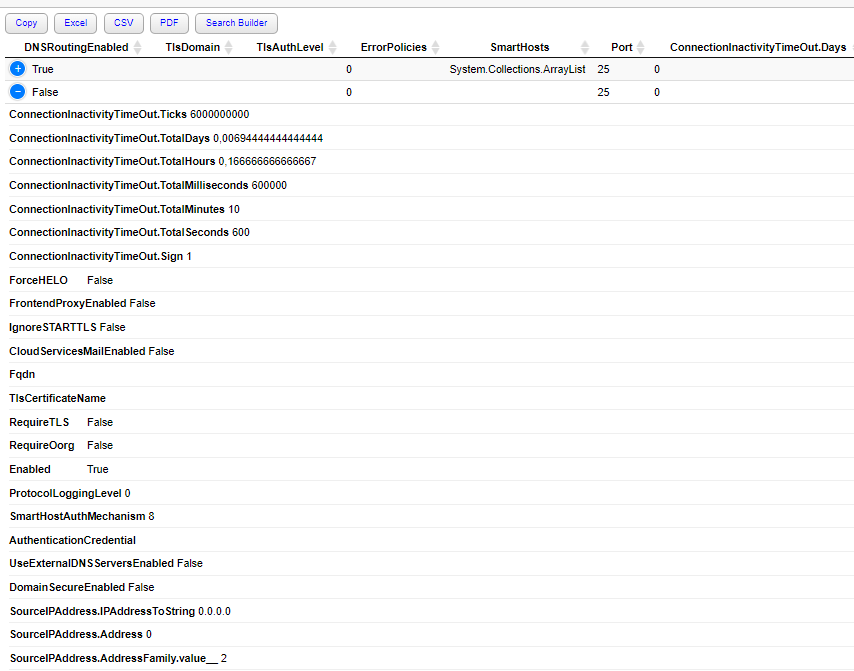Click the RequireTLS False row
Image resolution: width=854 pixels, height=671 pixels.
[429, 422]
